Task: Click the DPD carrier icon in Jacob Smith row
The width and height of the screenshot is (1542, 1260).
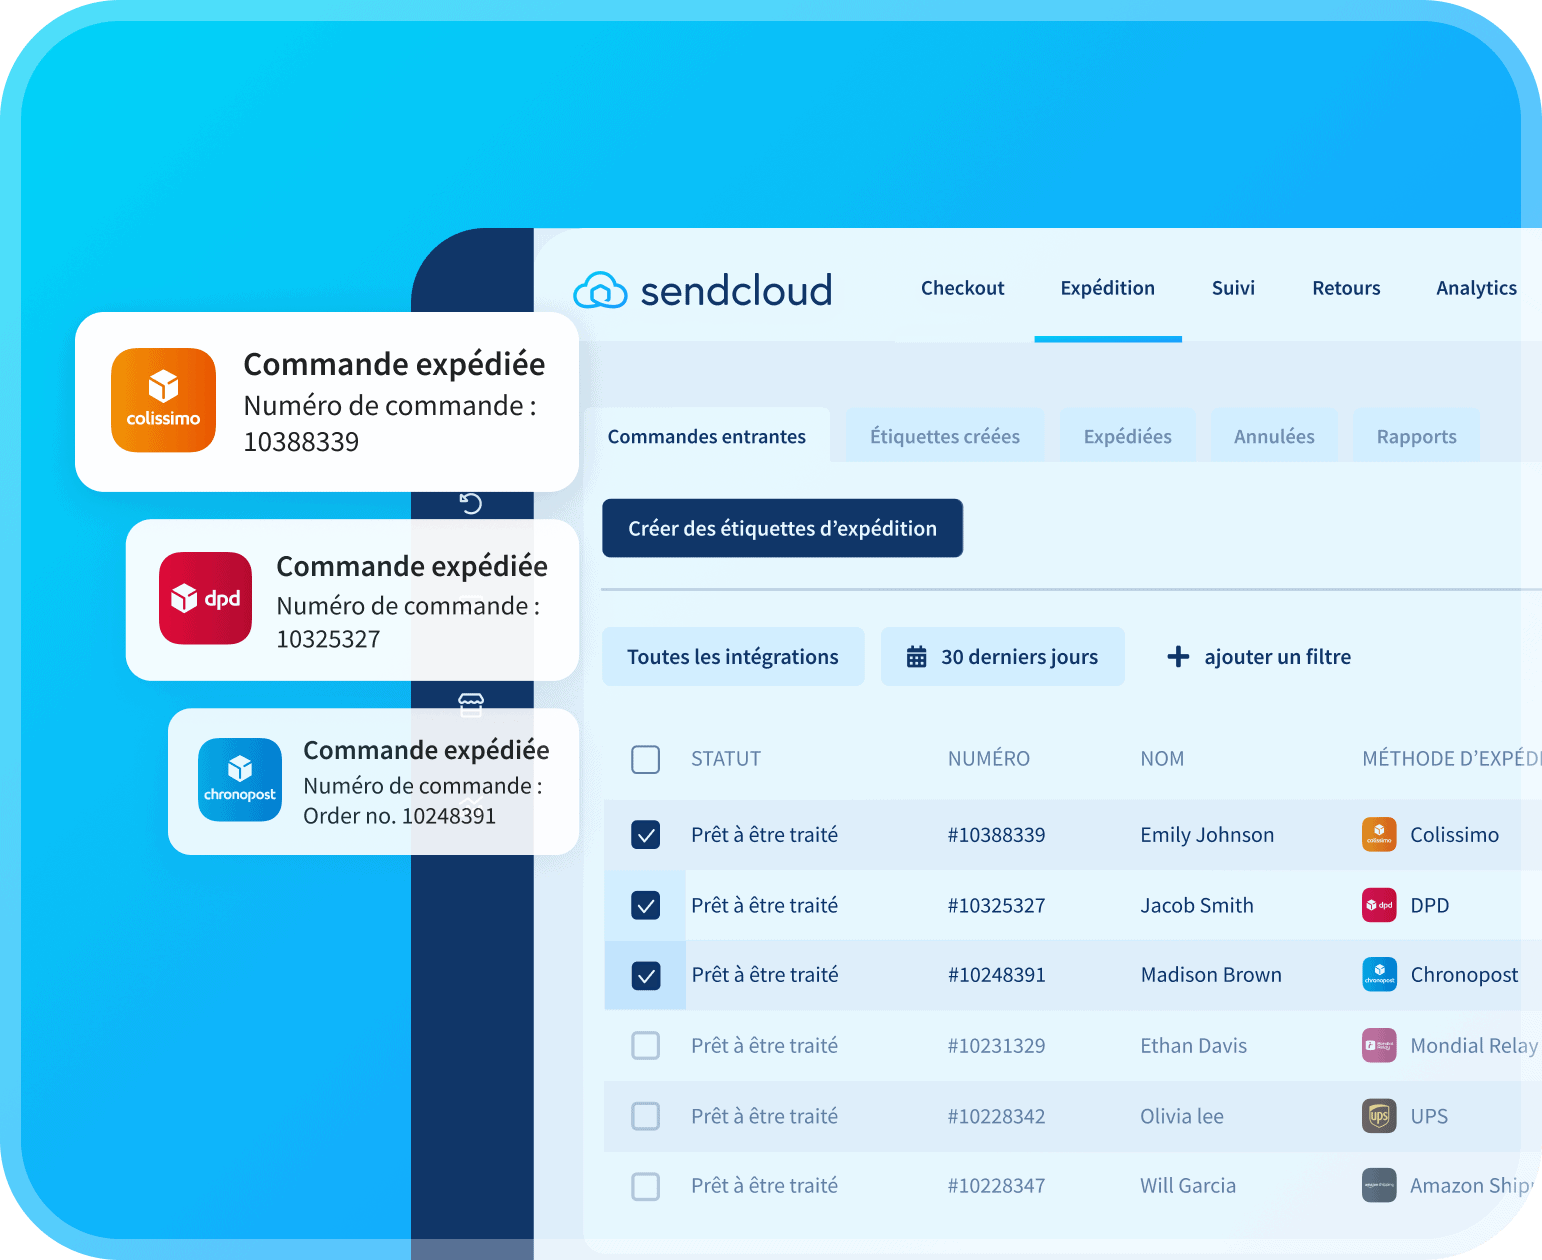Action: 1379,905
